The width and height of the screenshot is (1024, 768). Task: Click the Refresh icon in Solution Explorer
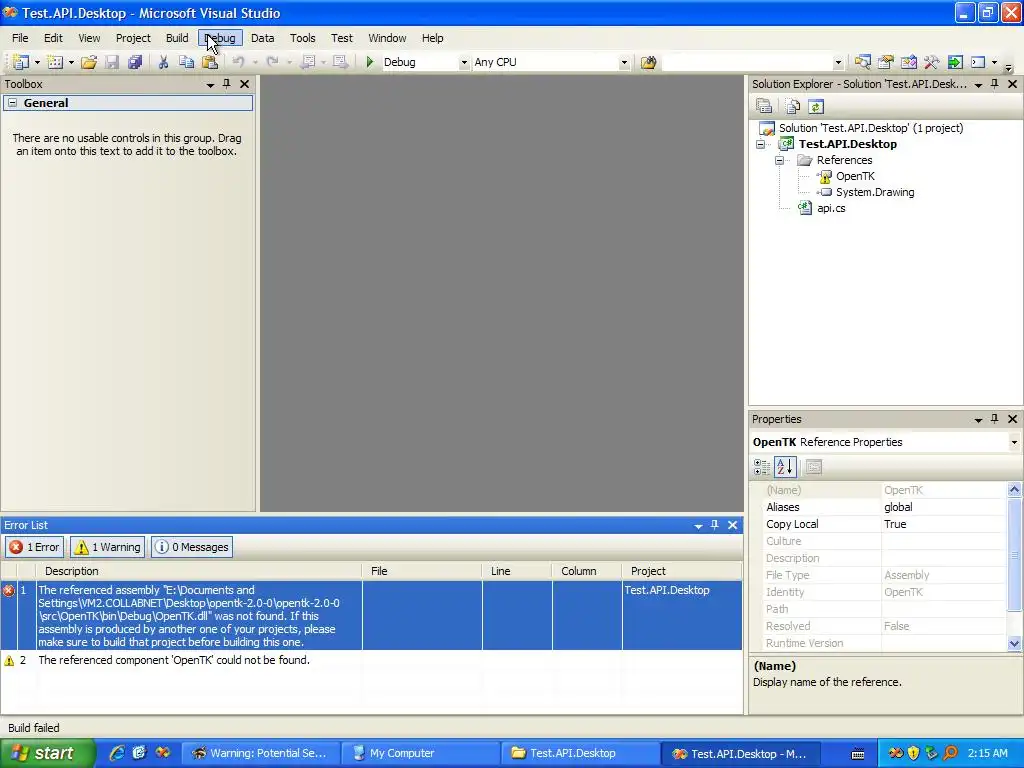pyautogui.click(x=816, y=106)
